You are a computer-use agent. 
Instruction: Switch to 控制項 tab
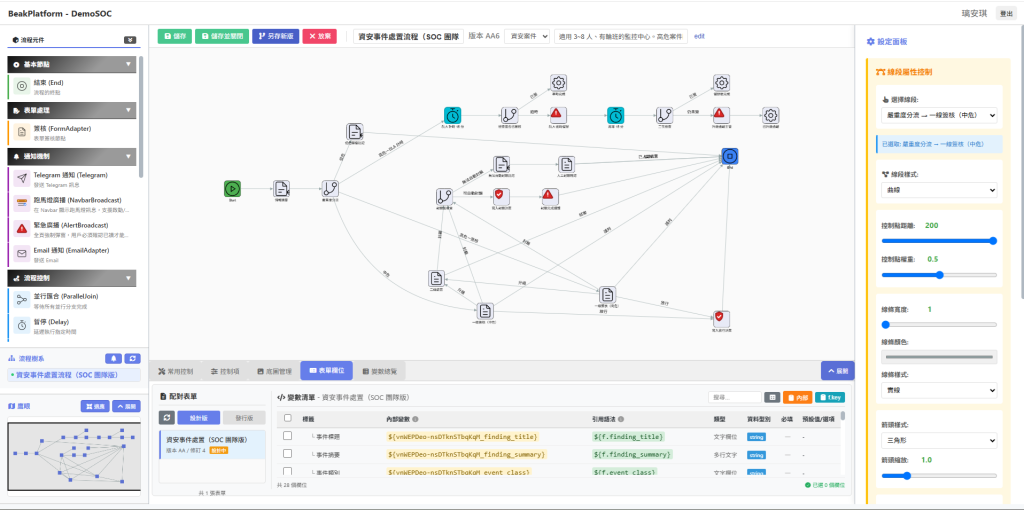click(x=225, y=371)
